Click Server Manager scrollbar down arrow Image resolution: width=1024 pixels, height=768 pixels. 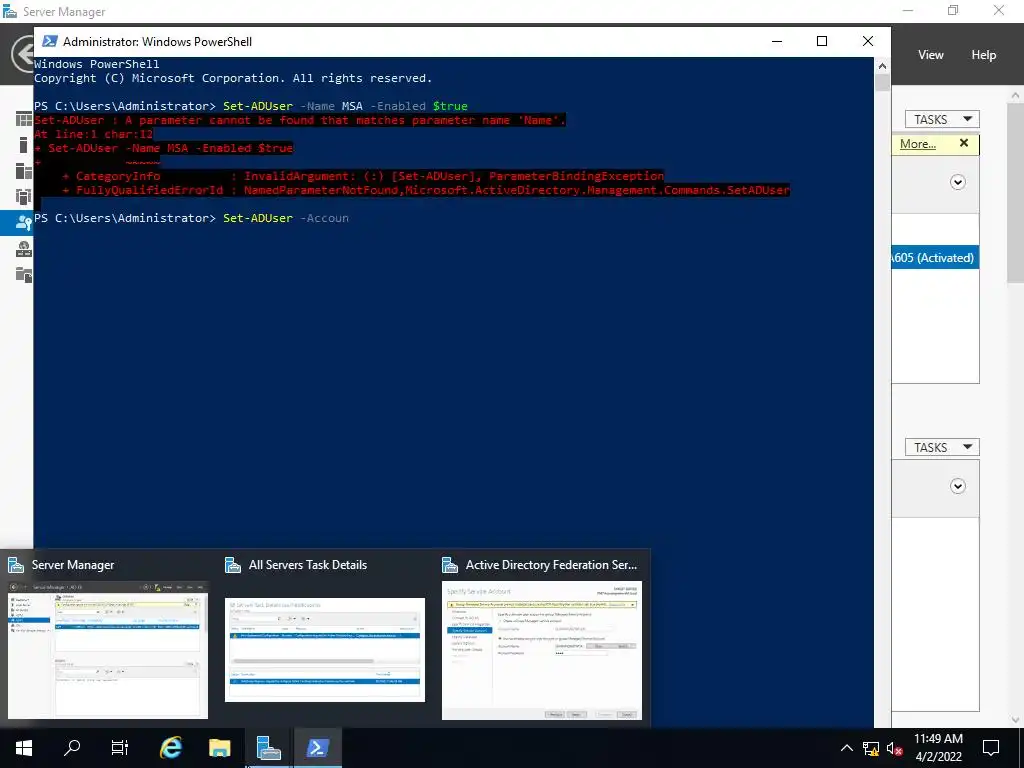(x=1016, y=720)
